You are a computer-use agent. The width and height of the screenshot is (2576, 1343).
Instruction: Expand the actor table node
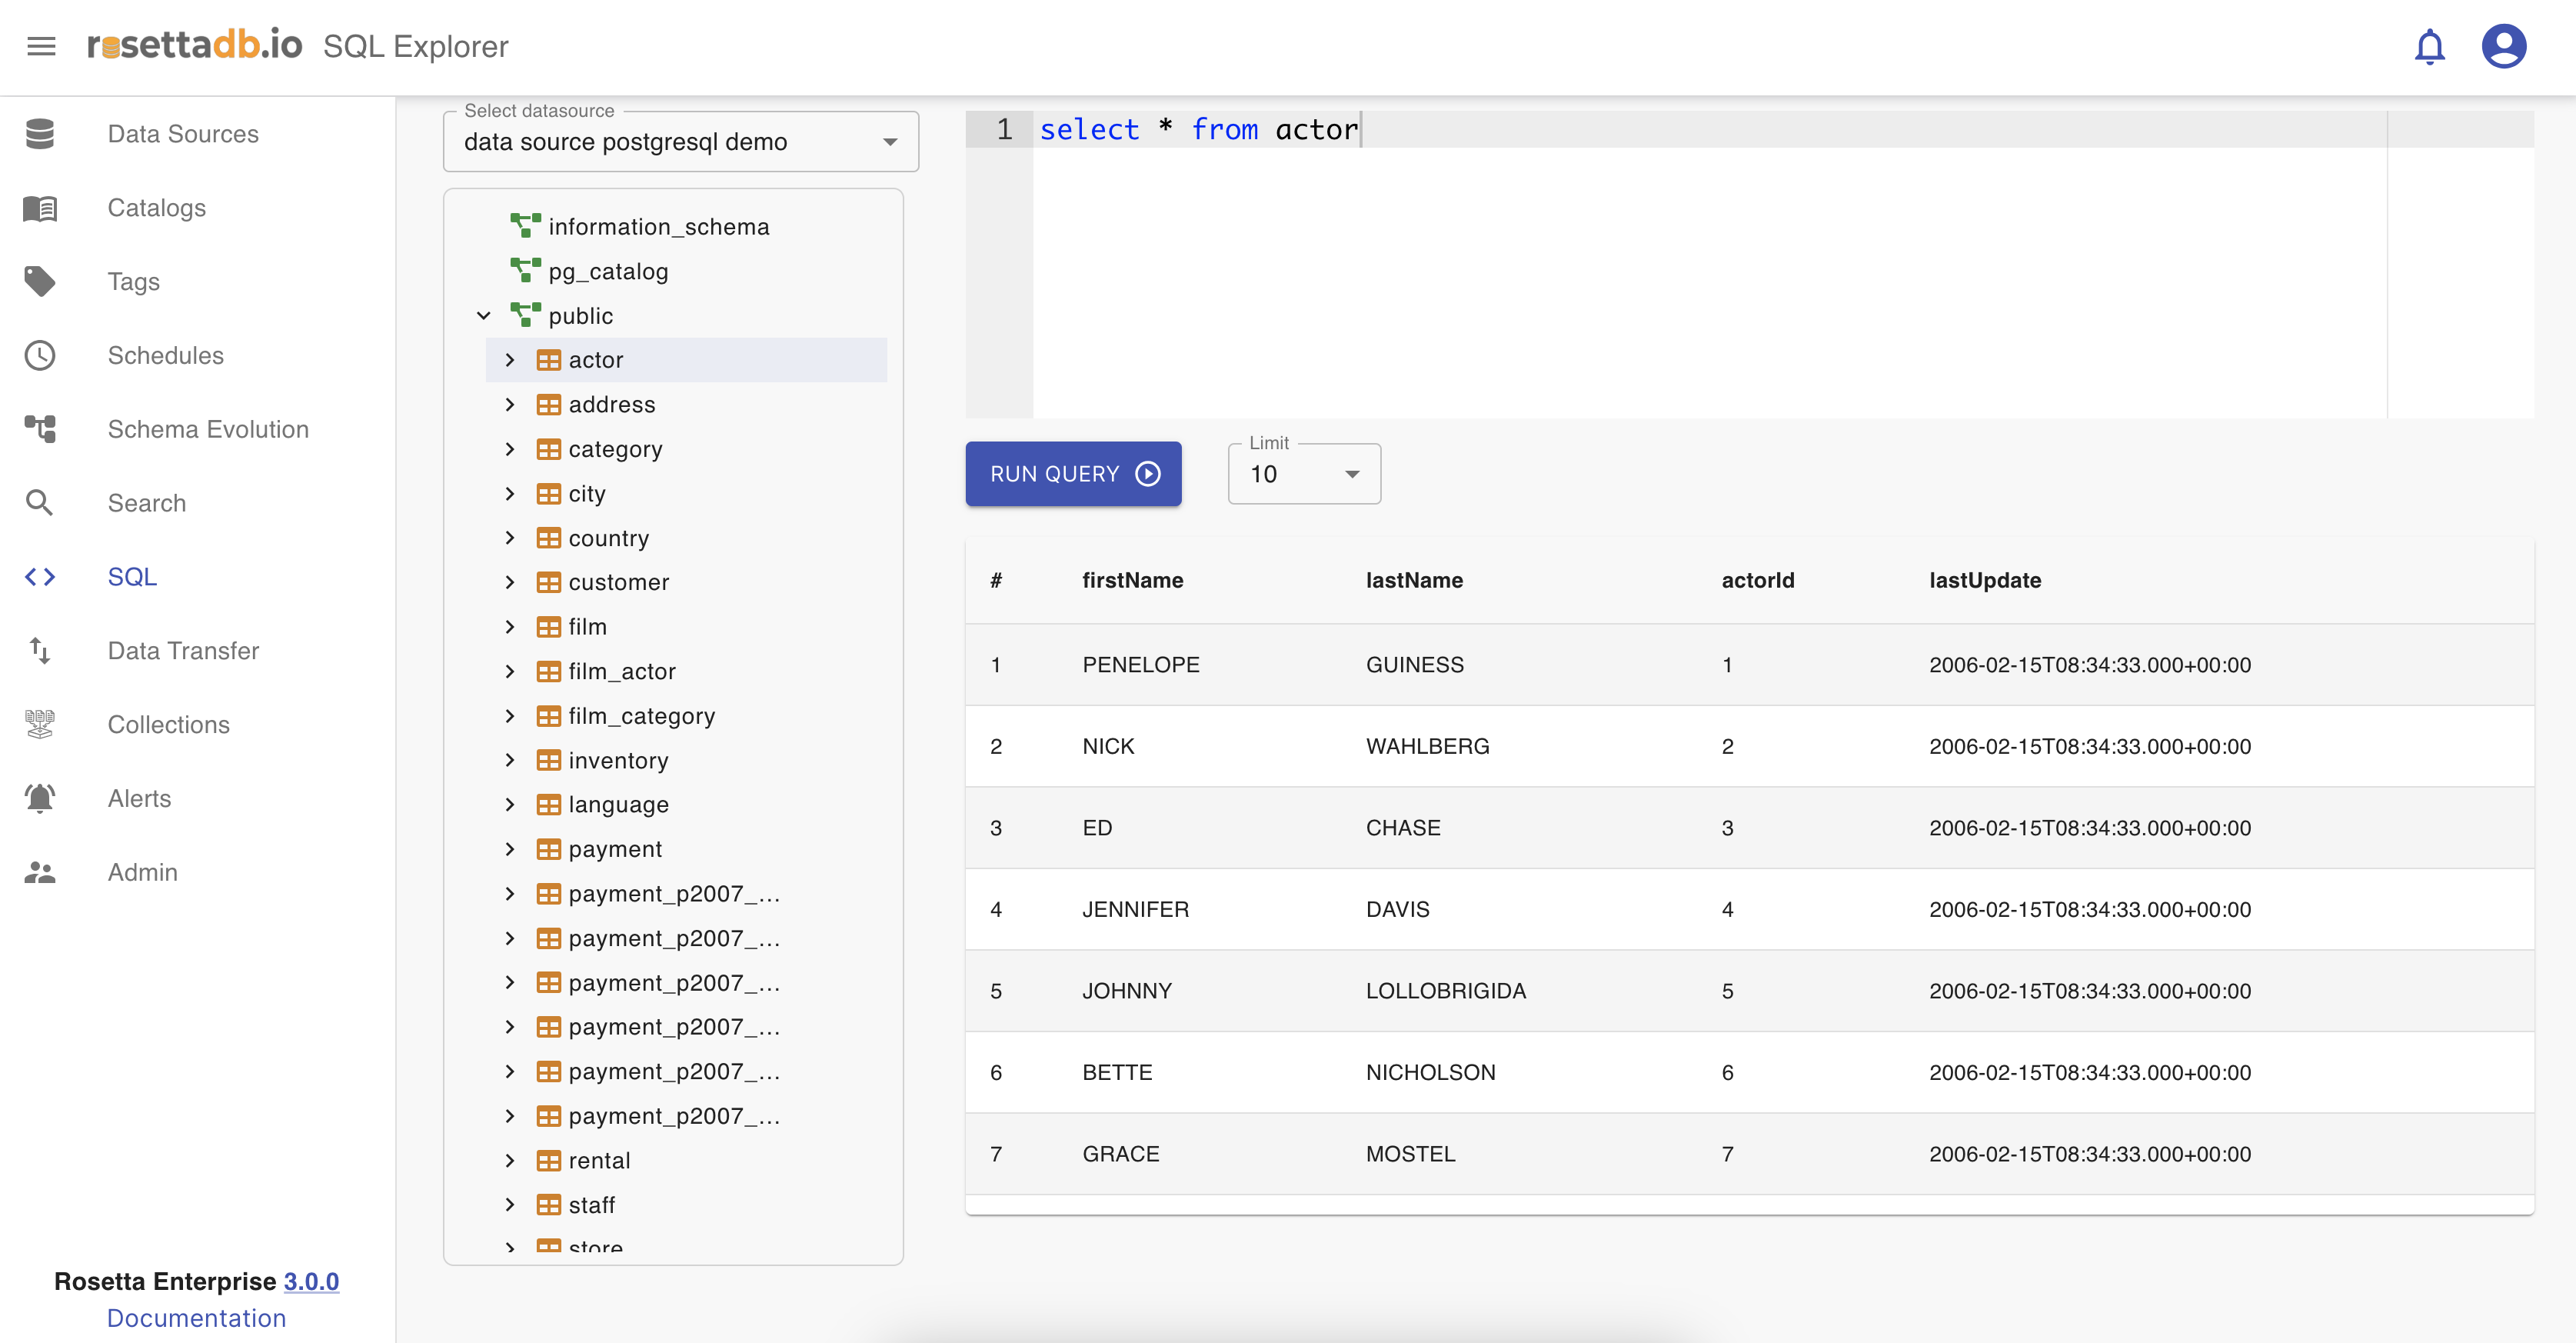tap(510, 360)
